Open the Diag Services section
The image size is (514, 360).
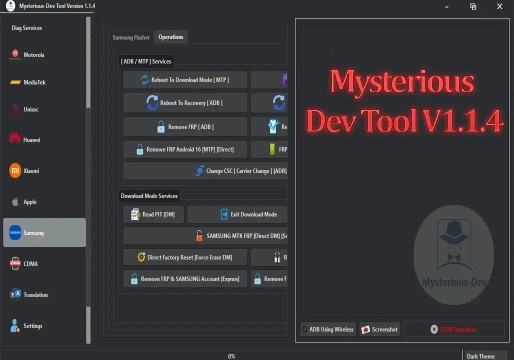click(27, 28)
